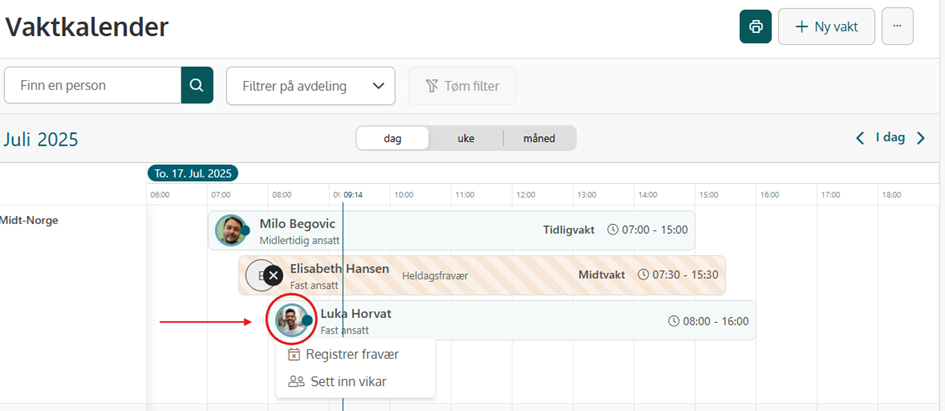The image size is (945, 411).
Task: Go to previous day with left chevron
Action: (x=861, y=138)
